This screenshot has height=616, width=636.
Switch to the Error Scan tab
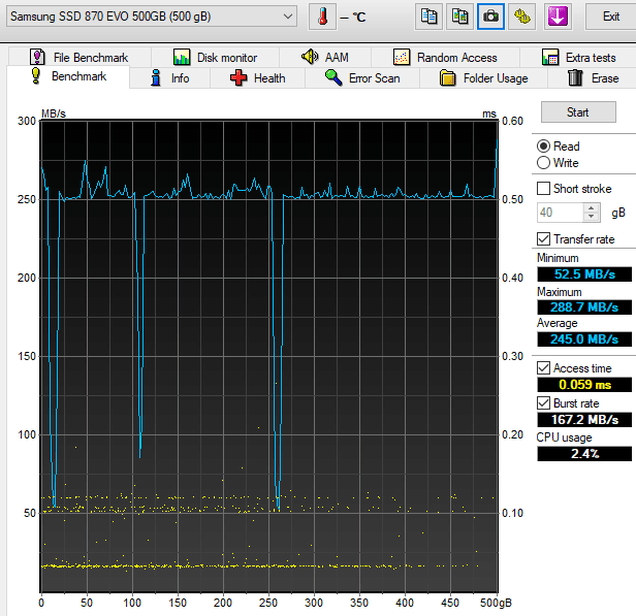tap(362, 78)
